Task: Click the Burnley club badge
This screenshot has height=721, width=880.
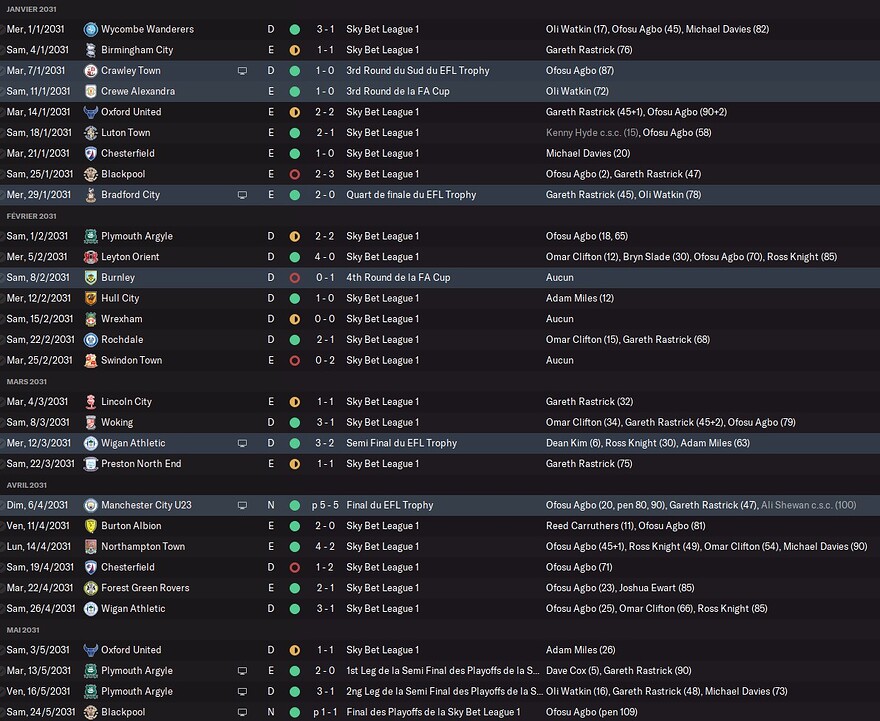Action: (90, 278)
